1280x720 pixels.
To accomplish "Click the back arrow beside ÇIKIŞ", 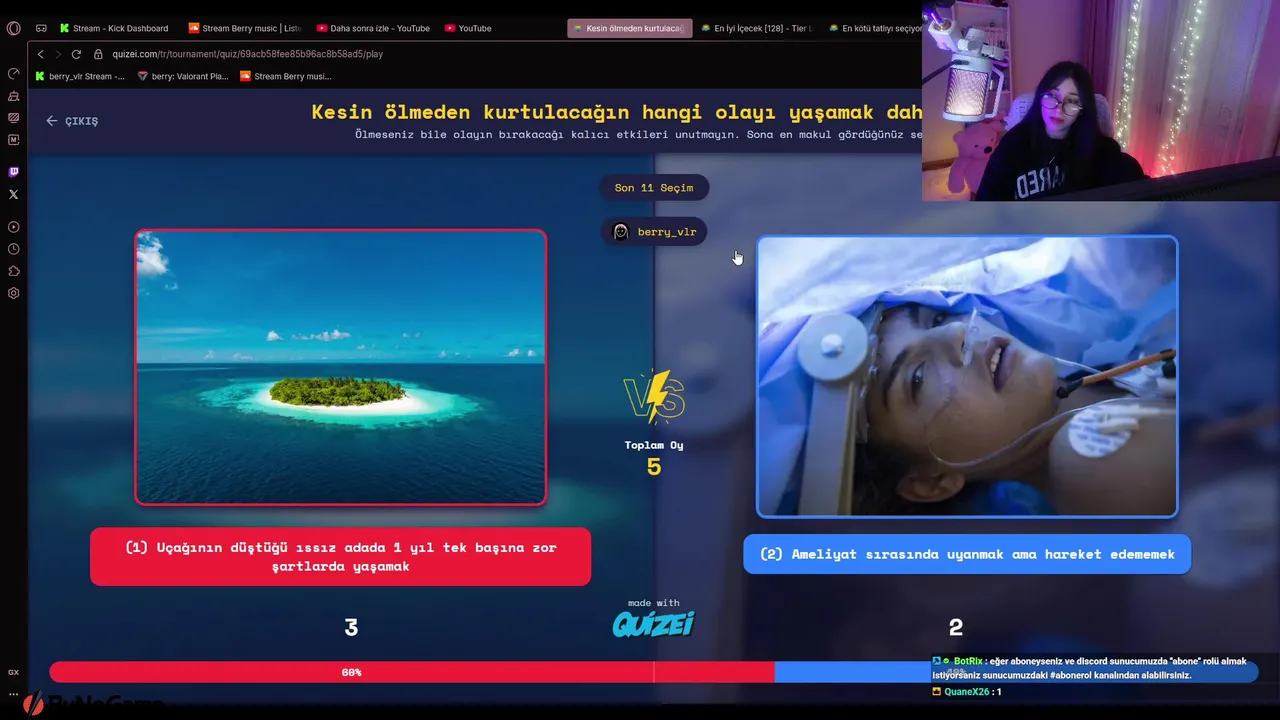I will pyautogui.click(x=51, y=121).
